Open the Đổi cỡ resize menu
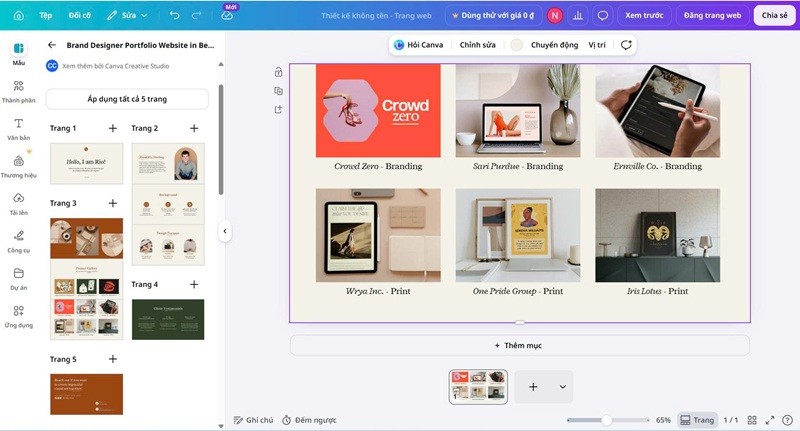 (x=80, y=15)
